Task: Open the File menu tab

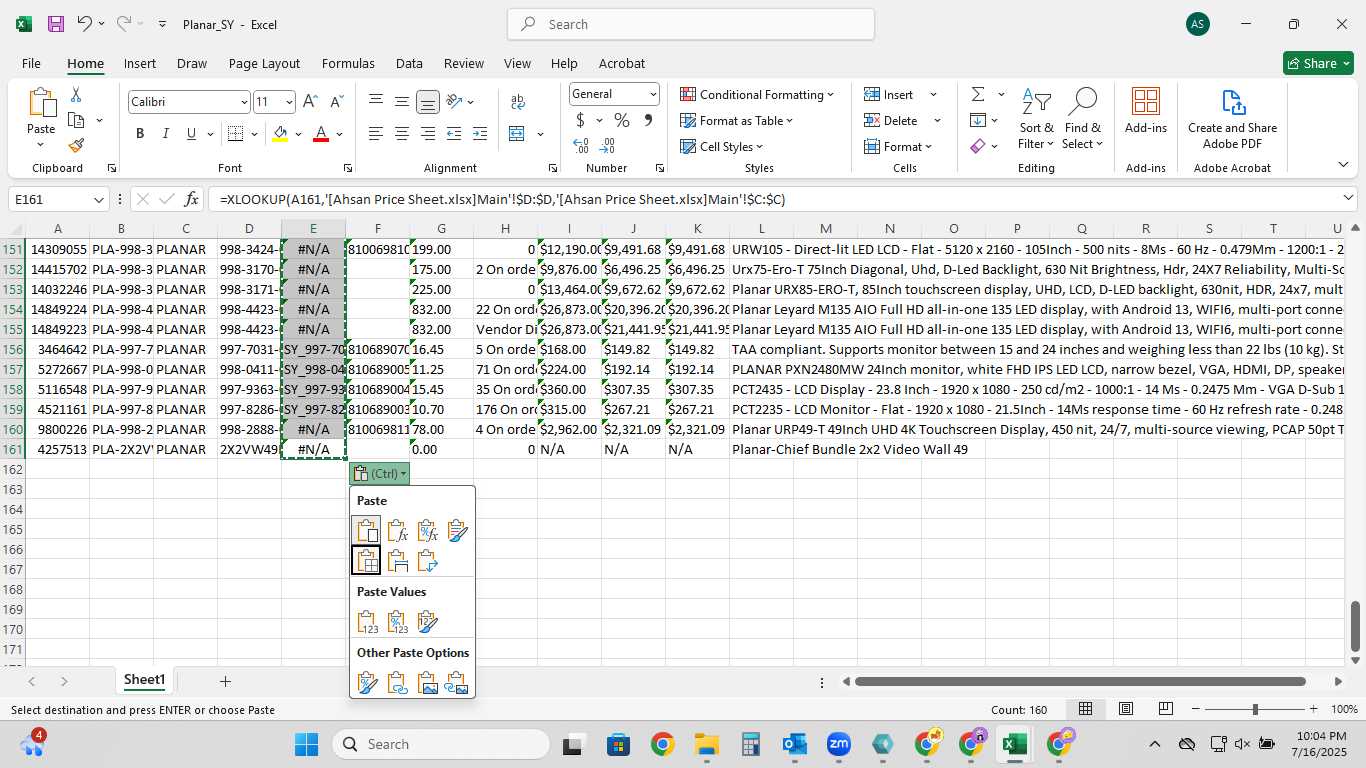Action: point(31,63)
